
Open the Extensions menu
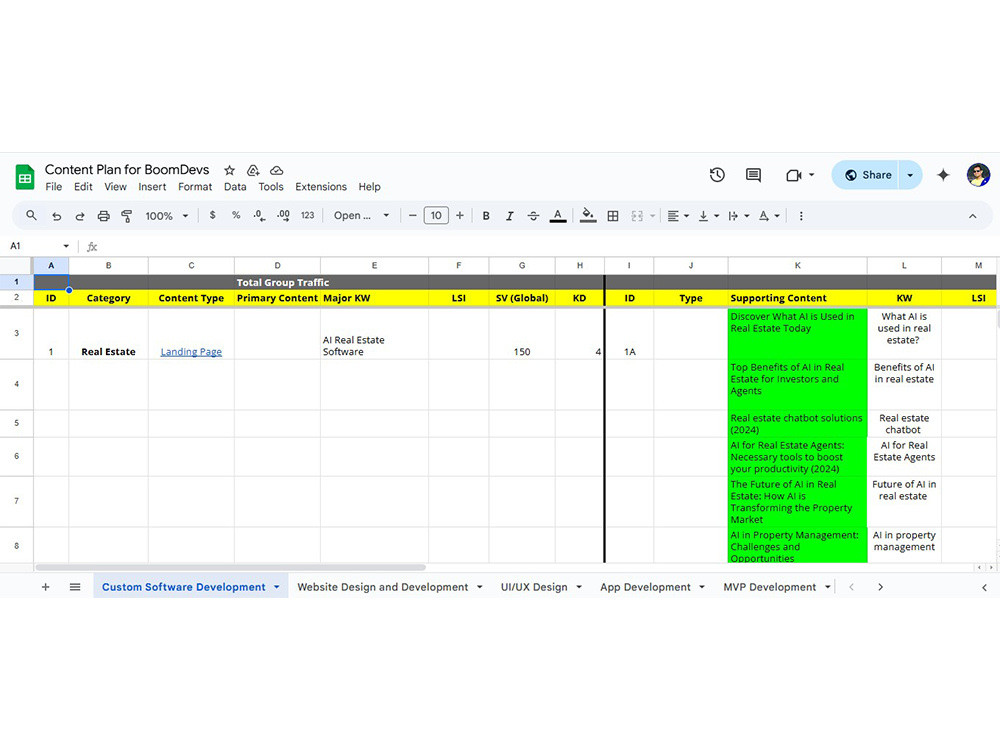[321, 187]
